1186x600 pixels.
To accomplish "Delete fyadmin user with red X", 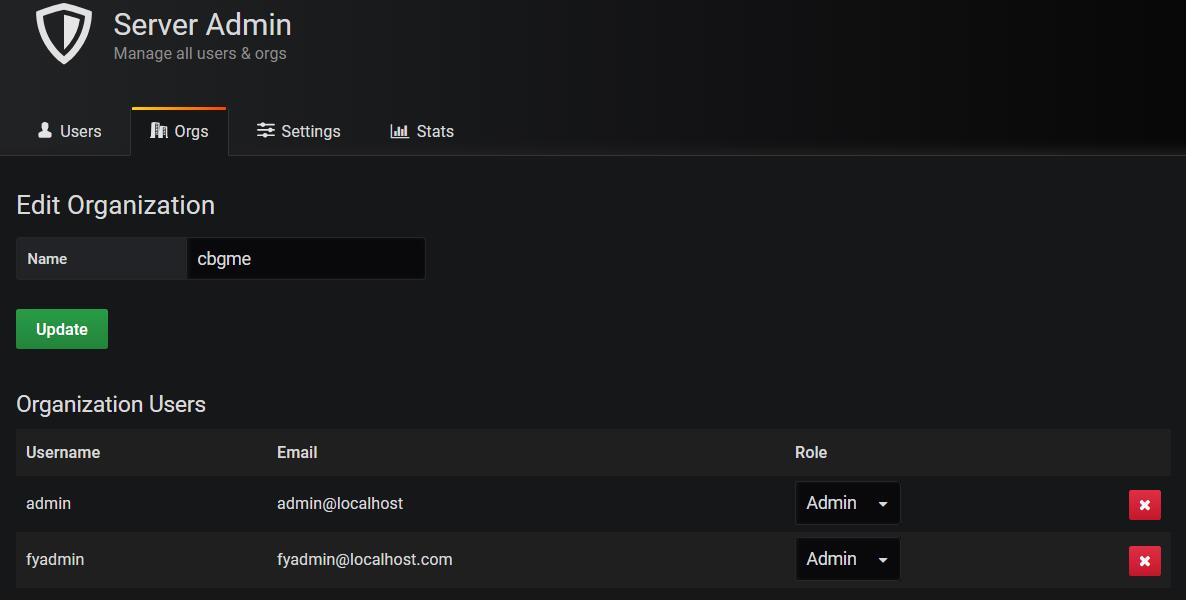I will coord(1144,561).
